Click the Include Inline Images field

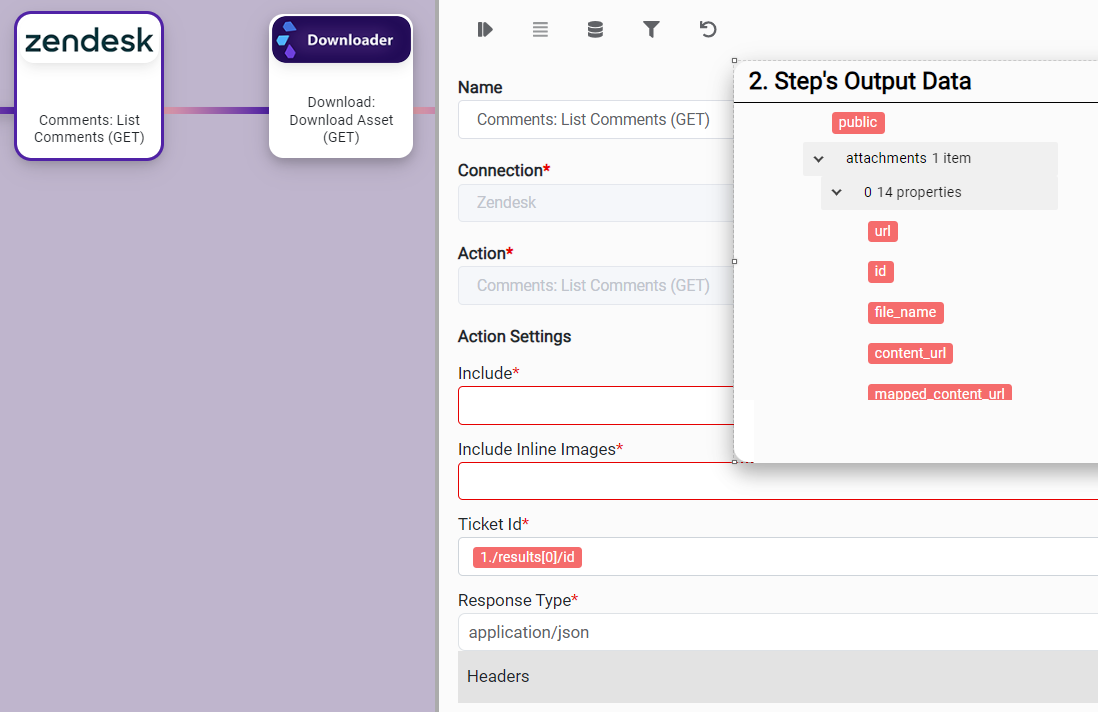tap(596, 481)
